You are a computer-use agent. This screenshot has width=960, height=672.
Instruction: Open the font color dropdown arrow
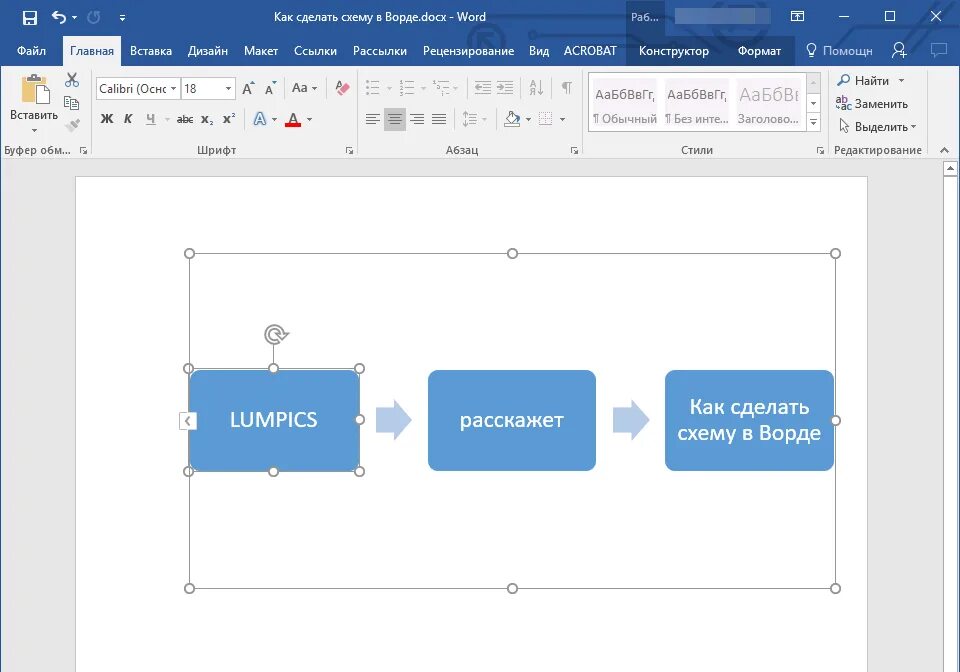point(309,119)
